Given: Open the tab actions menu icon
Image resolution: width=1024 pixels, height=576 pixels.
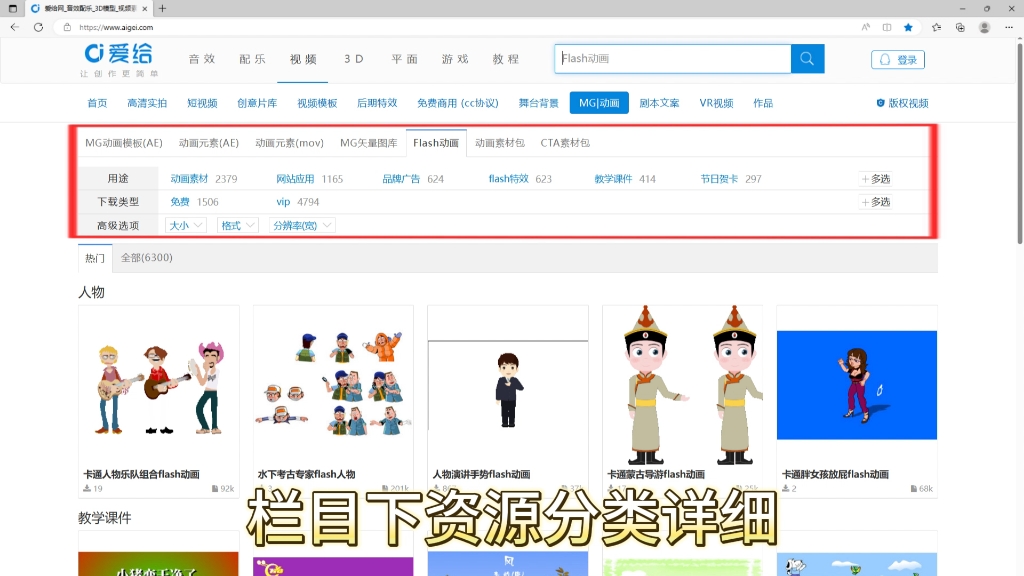Looking at the screenshot, I should tap(12, 8).
